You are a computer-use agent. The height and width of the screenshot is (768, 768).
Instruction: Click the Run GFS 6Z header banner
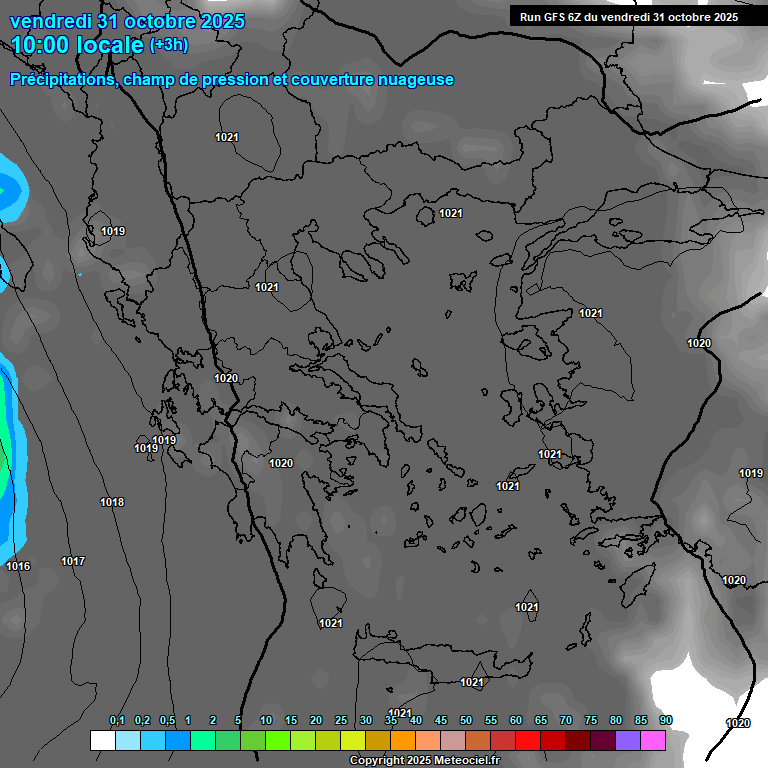pyautogui.click(x=629, y=16)
